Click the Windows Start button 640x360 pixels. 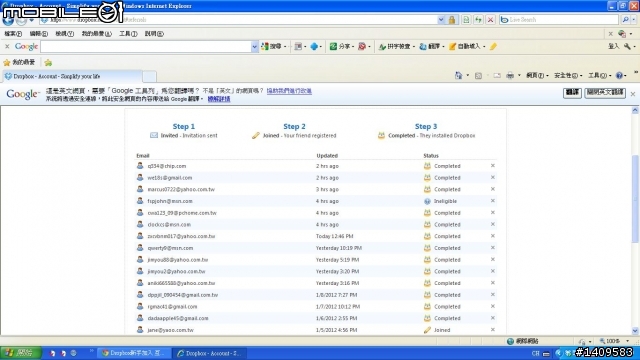point(20,353)
